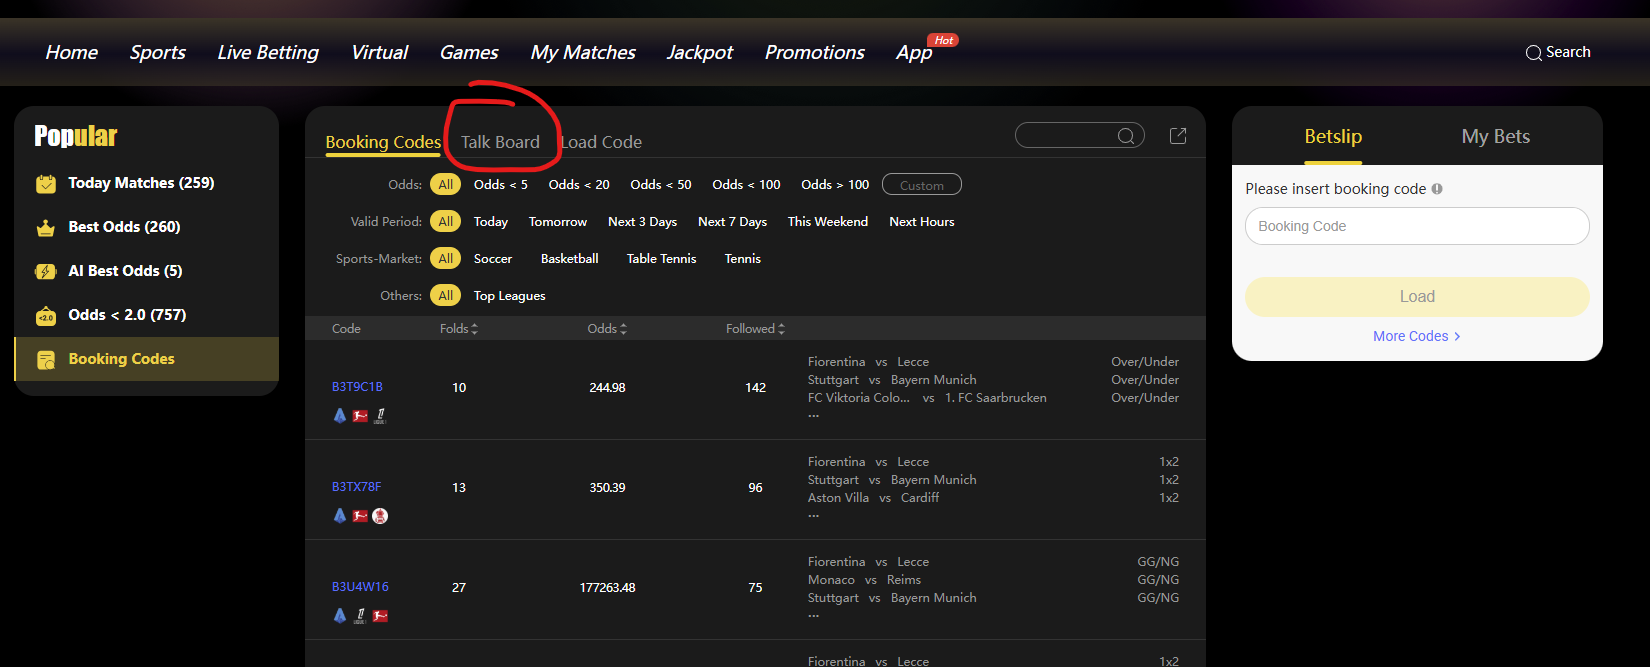Click the share icon beside booking search

coord(1178,136)
